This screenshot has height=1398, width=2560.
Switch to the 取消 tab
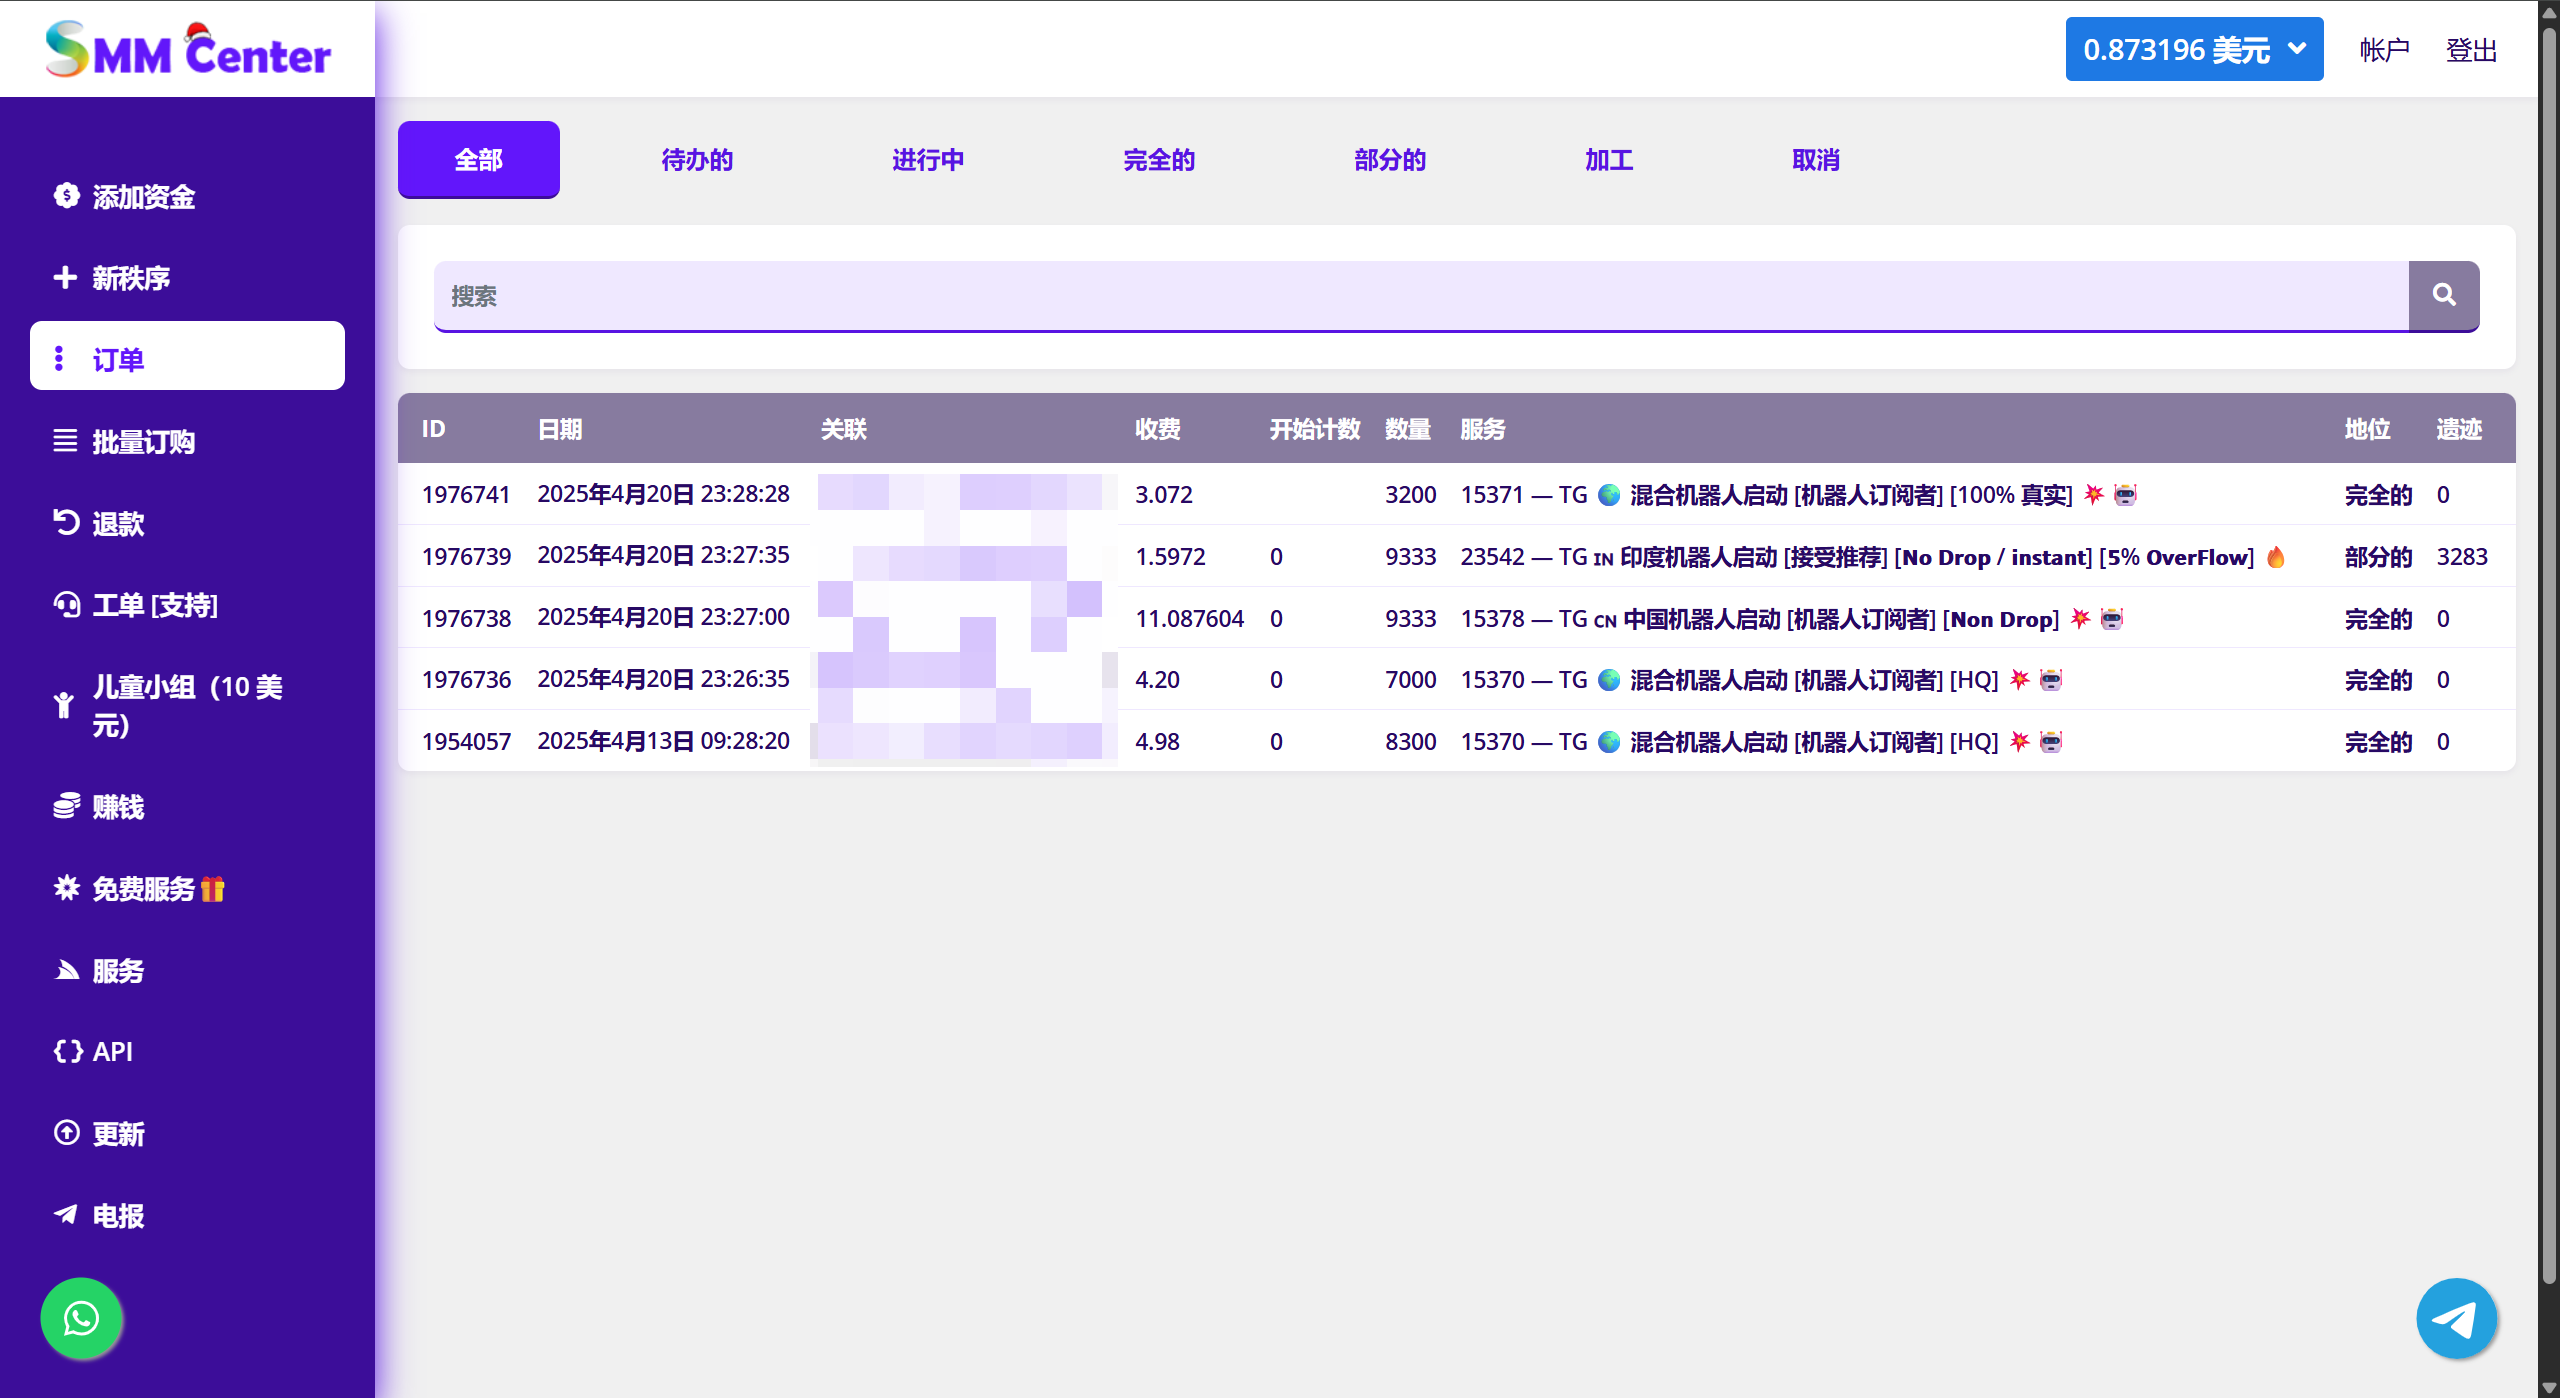[x=1816, y=160]
